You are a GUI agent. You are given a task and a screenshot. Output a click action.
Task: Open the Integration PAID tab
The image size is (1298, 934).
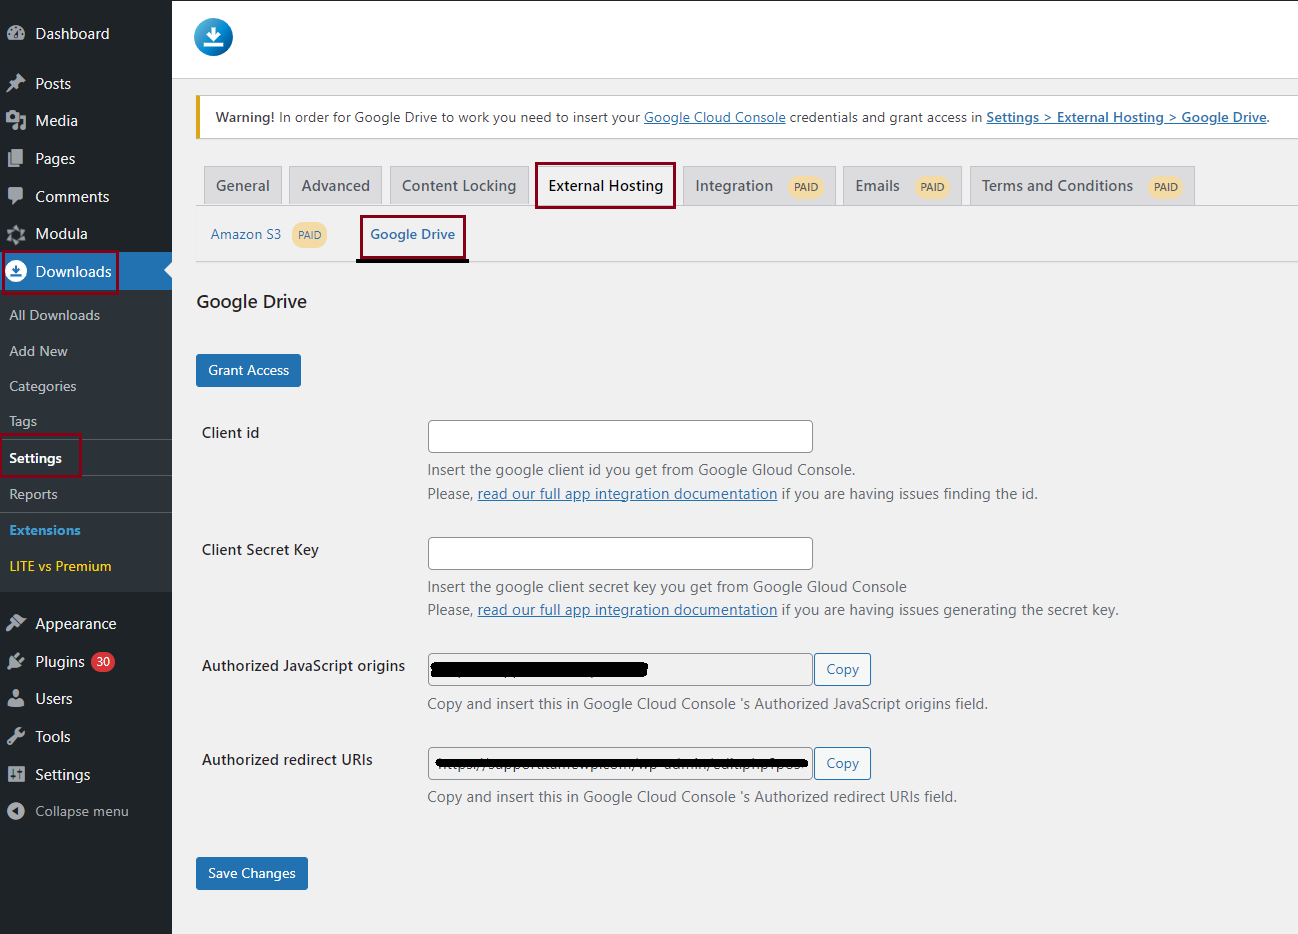point(758,186)
